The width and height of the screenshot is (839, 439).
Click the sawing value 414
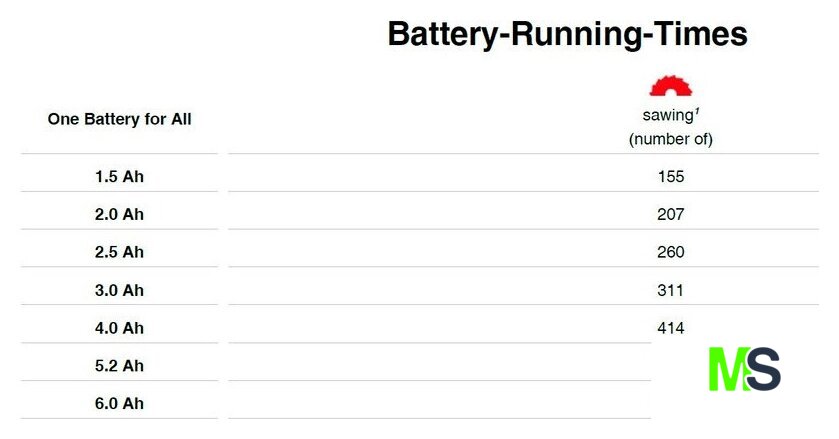pyautogui.click(x=670, y=328)
